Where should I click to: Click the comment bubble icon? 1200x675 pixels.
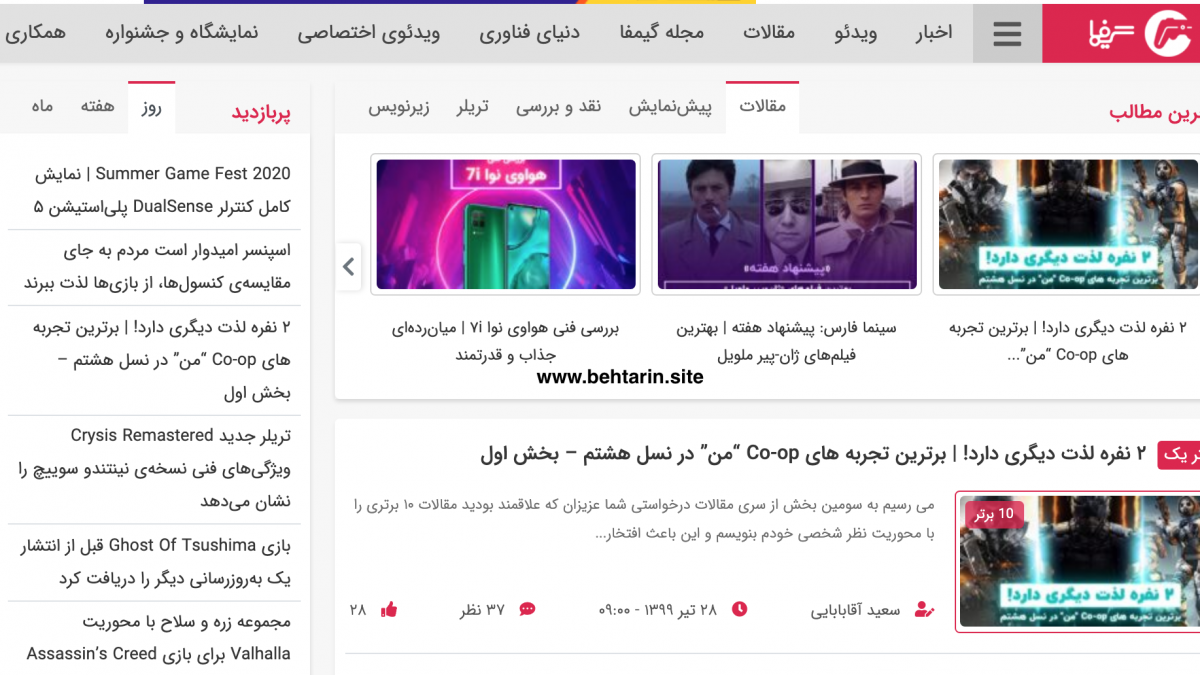coord(527,609)
